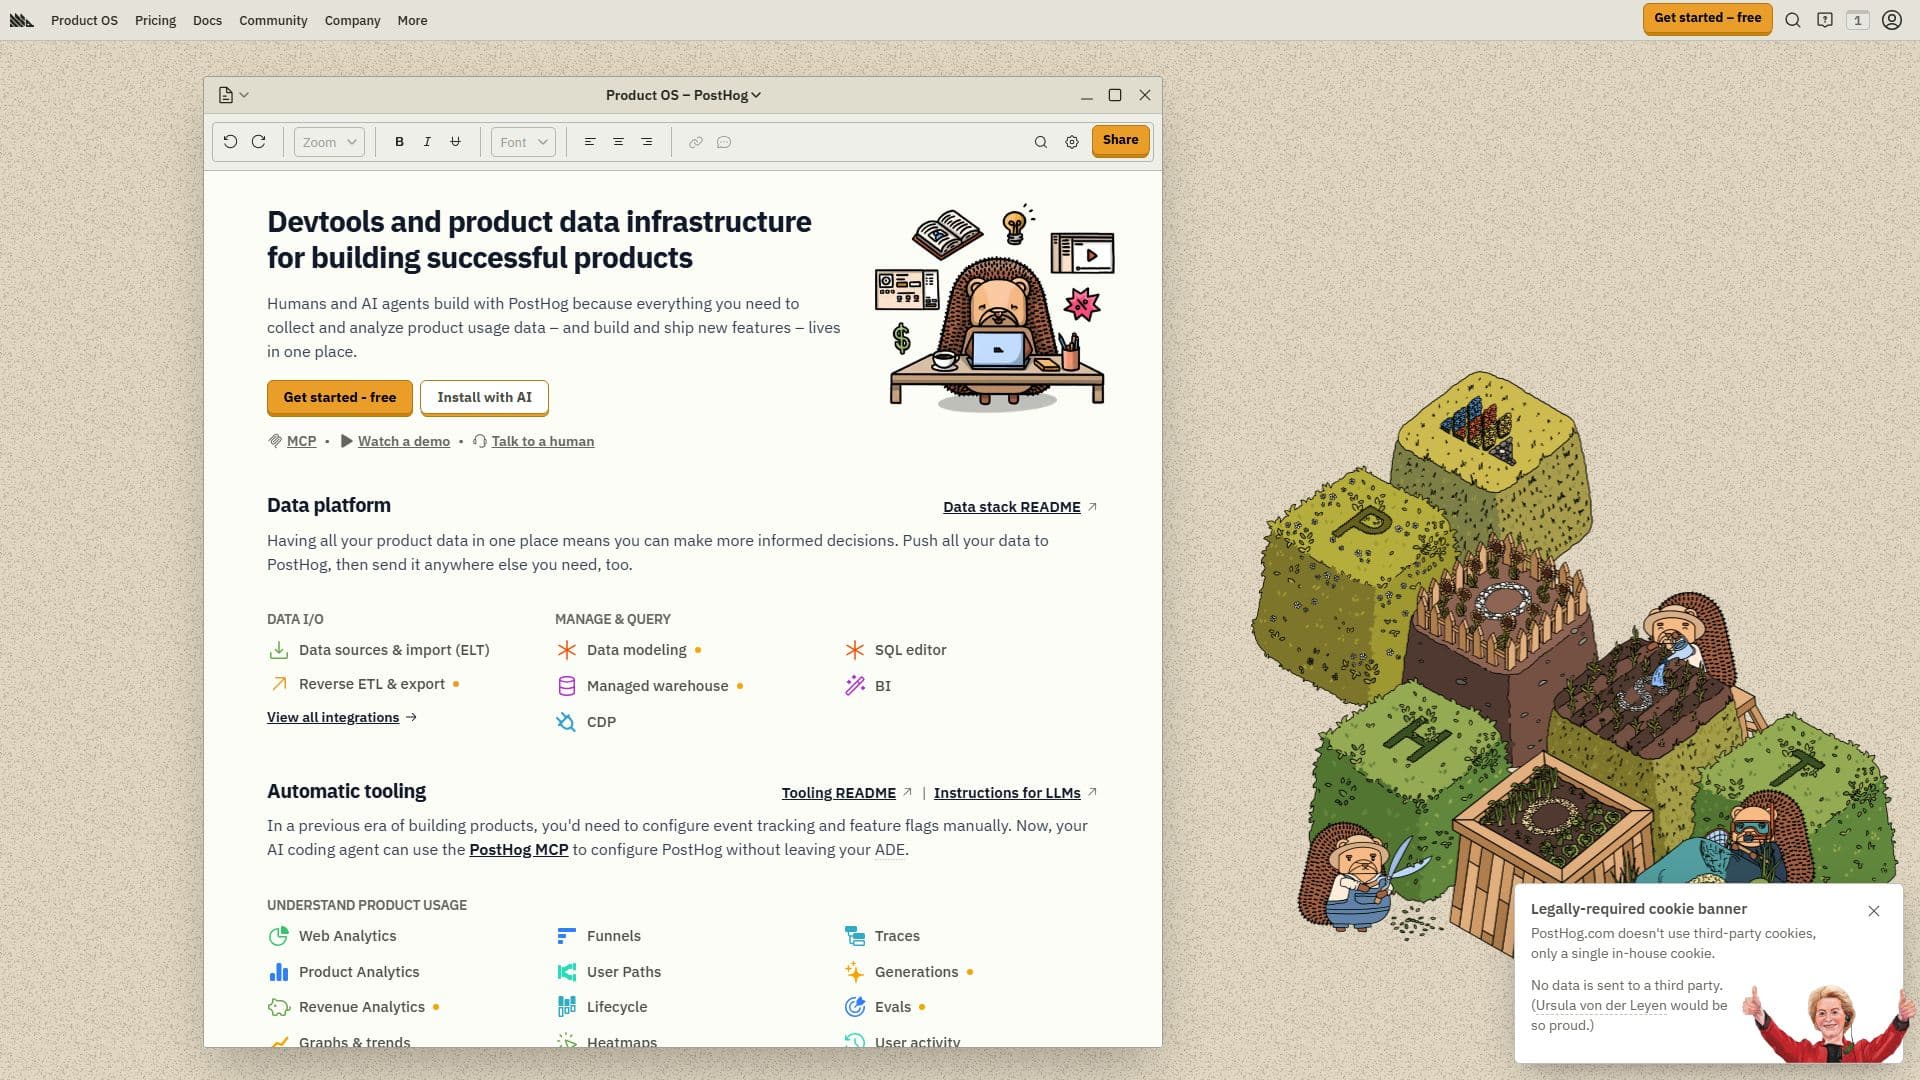Open Company menu item
The height and width of the screenshot is (1080, 1920).
coord(352,20)
